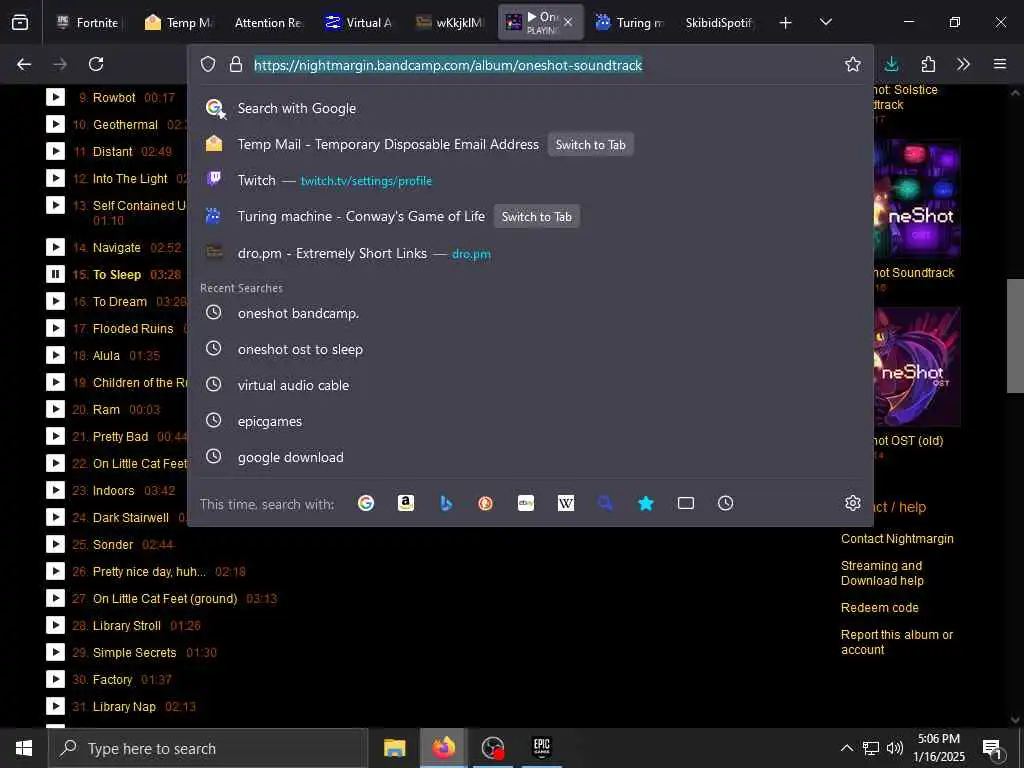The height and width of the screenshot is (768, 1024).
Task: Click the page vertical scrollbar thumb
Action: click(x=1015, y=336)
